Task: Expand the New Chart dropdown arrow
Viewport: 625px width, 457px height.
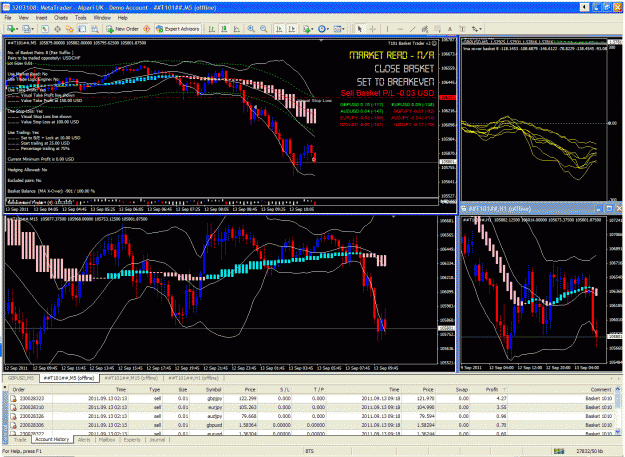Action: pos(17,29)
